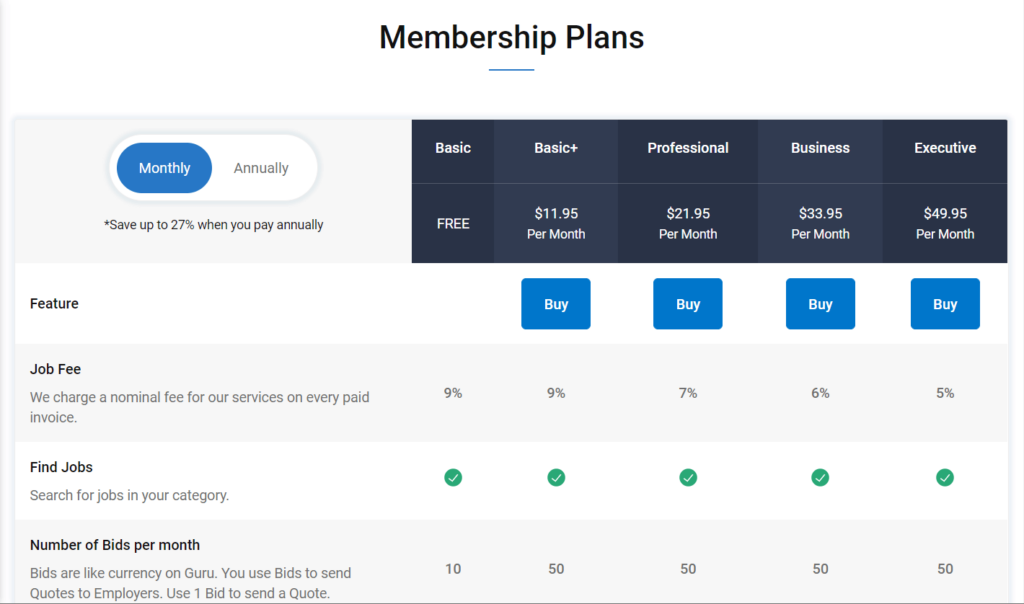Click the Search for jobs in your category description
The width and height of the screenshot is (1024, 604).
129,495
